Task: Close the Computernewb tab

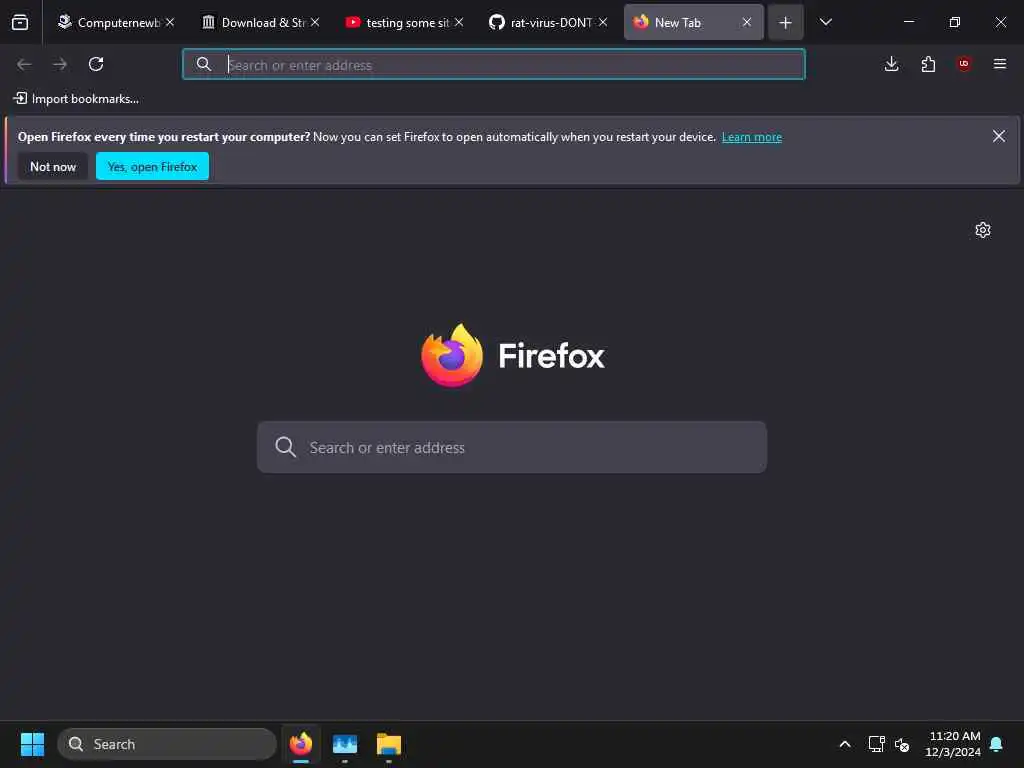Action: coord(170,22)
